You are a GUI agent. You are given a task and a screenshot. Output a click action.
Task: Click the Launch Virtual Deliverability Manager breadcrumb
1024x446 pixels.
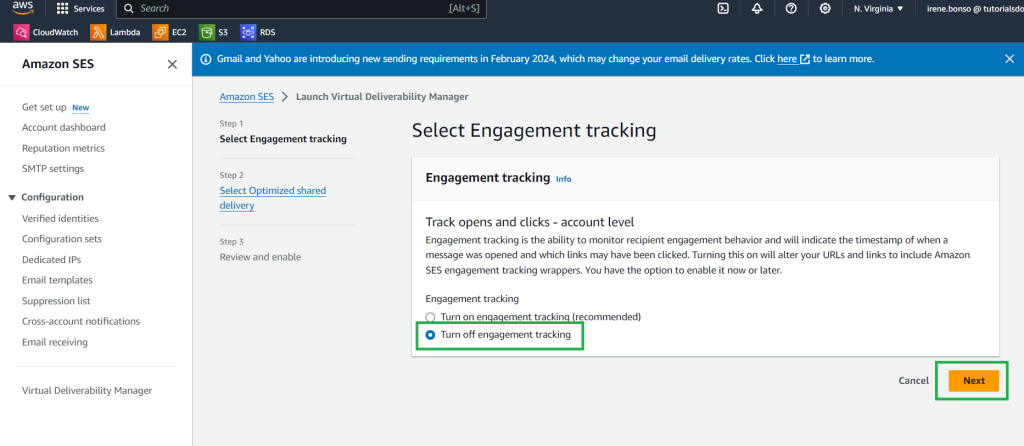(382, 97)
